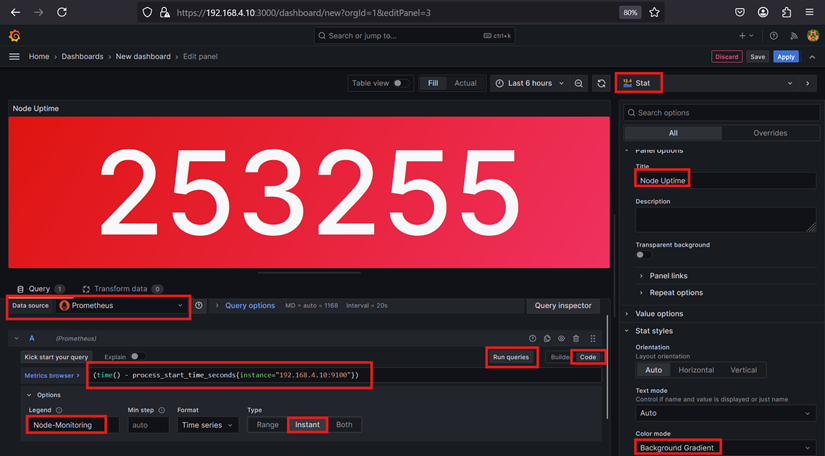Click the panel Title input field
This screenshot has height=456, width=825.
pyautogui.click(x=726, y=180)
